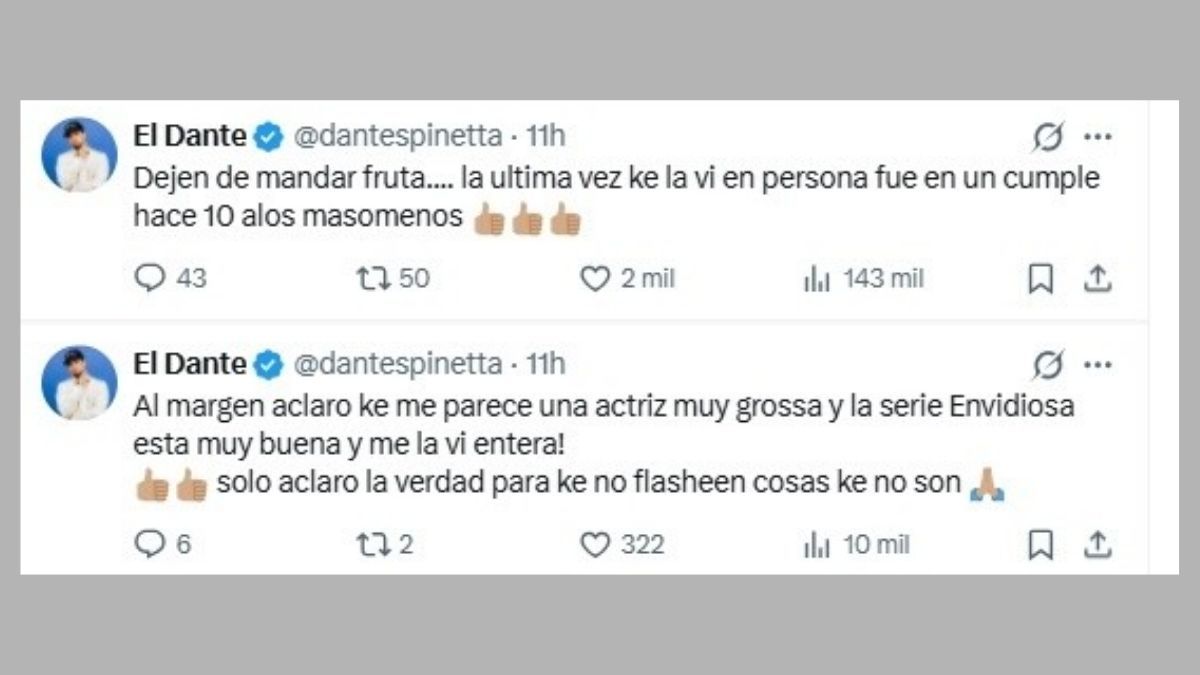Open Grok analysis on the second tweet
The width and height of the screenshot is (1200, 675).
tap(1047, 363)
